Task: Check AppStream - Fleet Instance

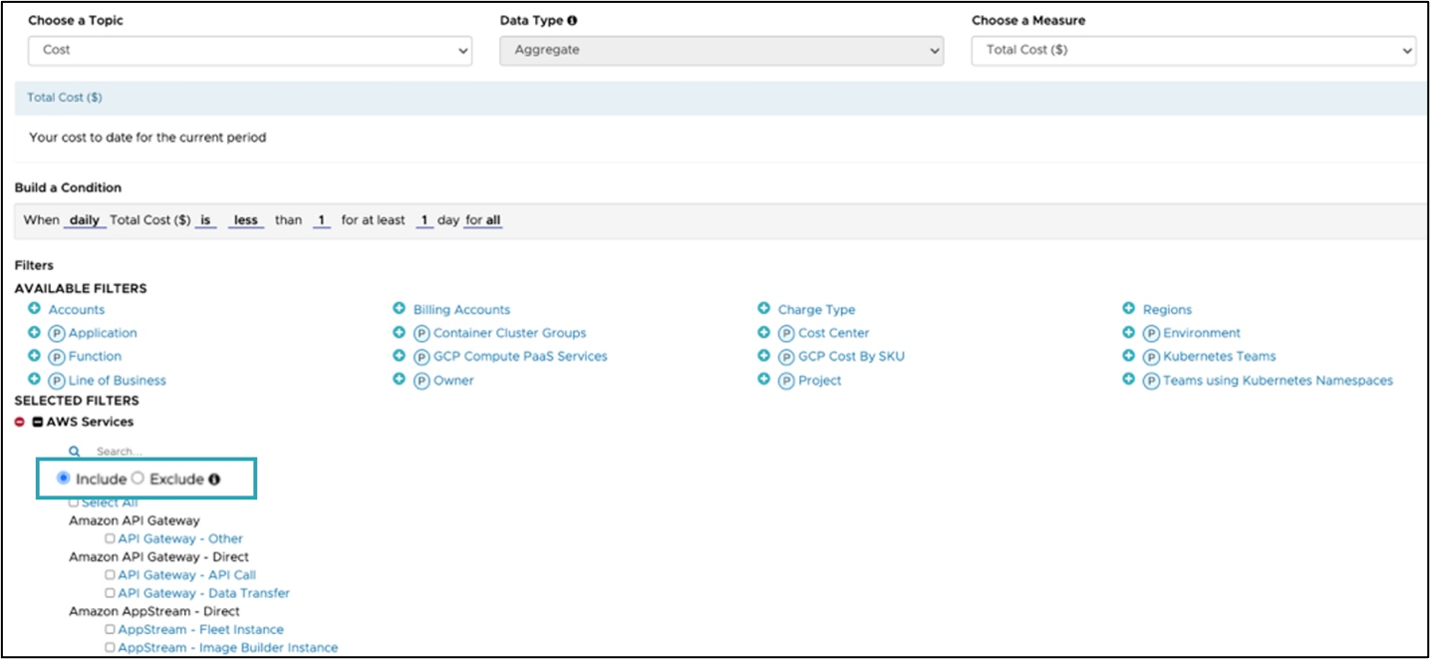Action: [x=110, y=629]
